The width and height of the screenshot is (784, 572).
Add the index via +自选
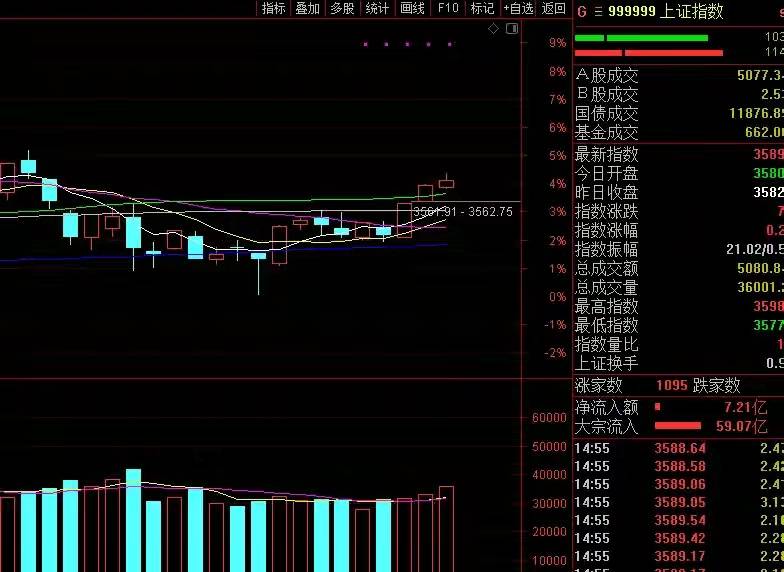click(518, 8)
